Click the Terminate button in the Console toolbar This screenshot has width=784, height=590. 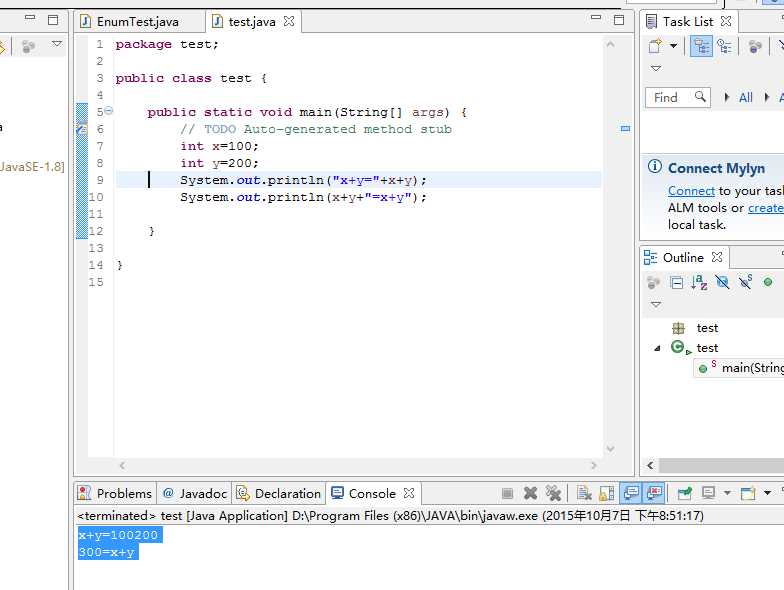click(507, 494)
